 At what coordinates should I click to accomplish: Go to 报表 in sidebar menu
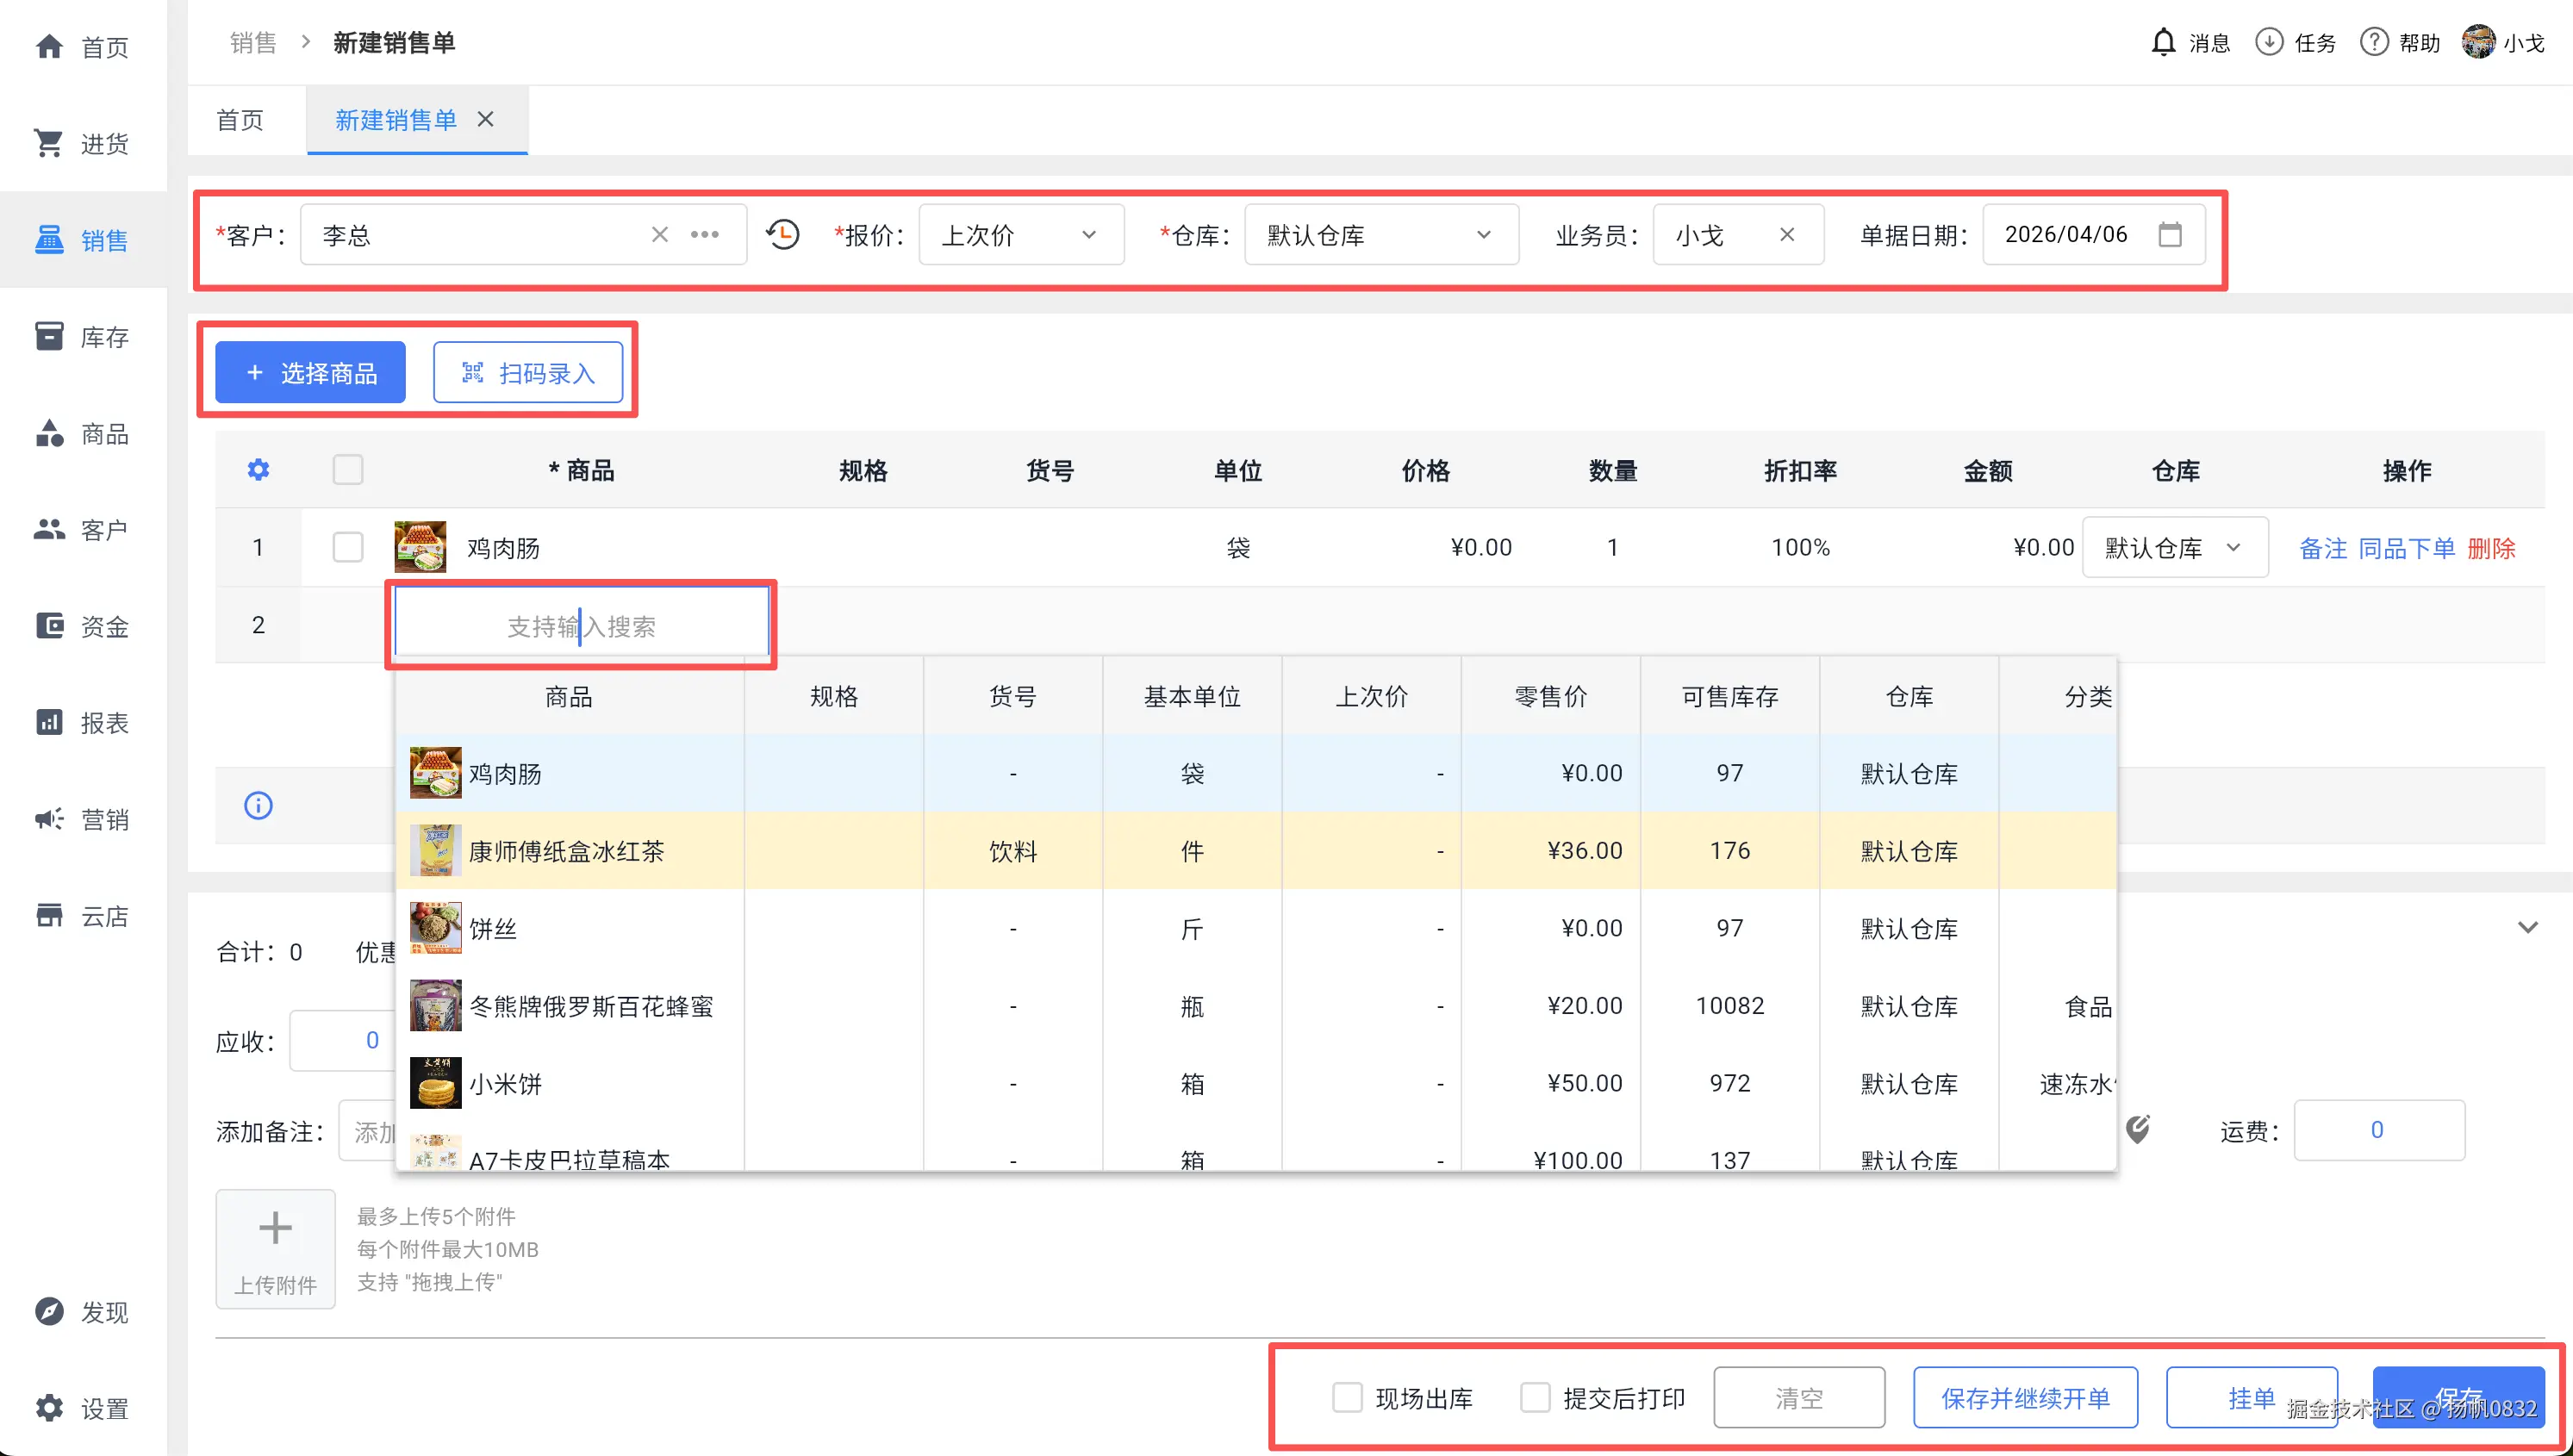point(83,723)
